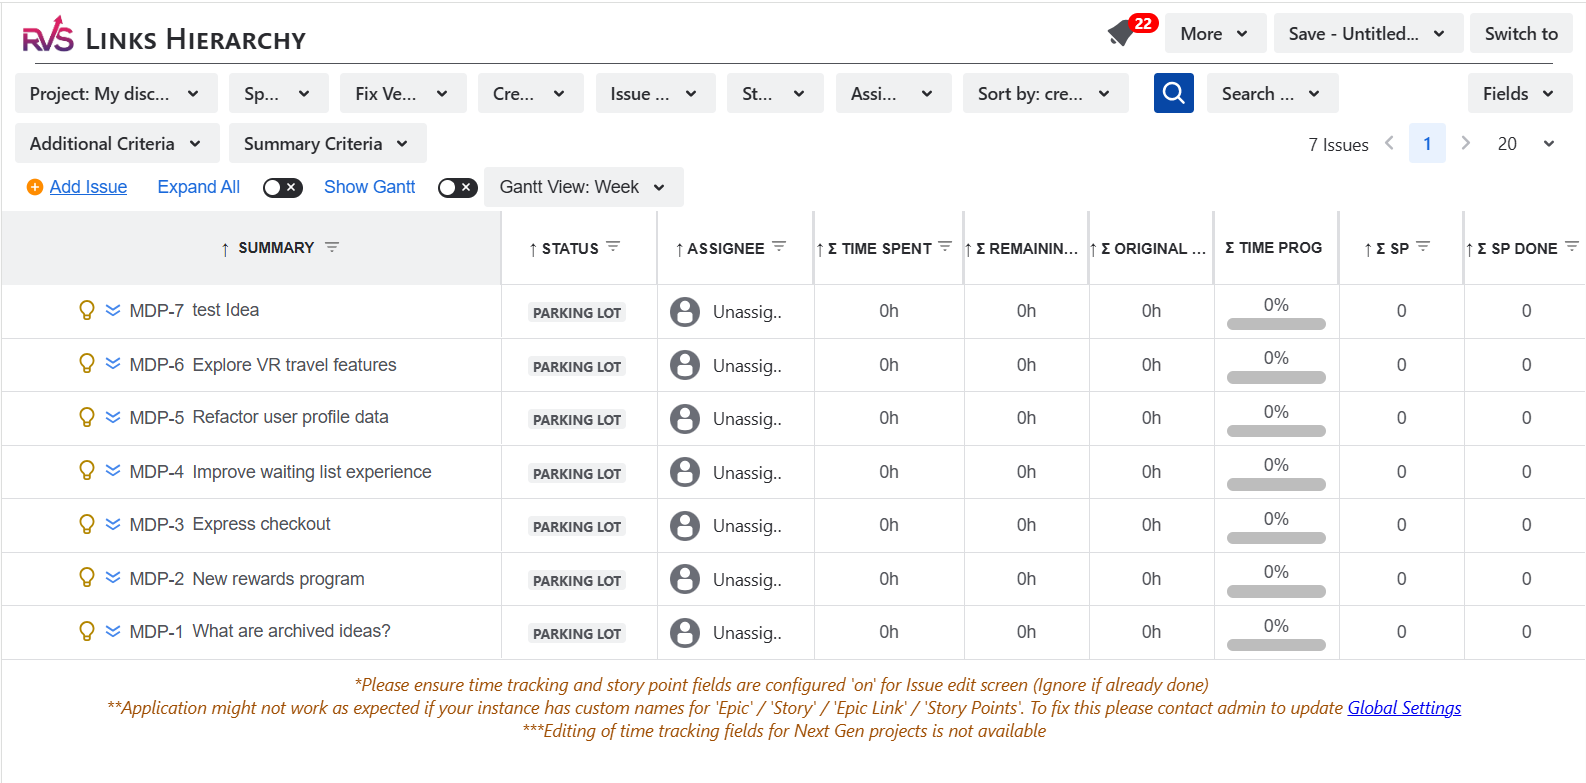1586x783 pixels.
Task: Click the Expand All link
Action: coord(199,187)
